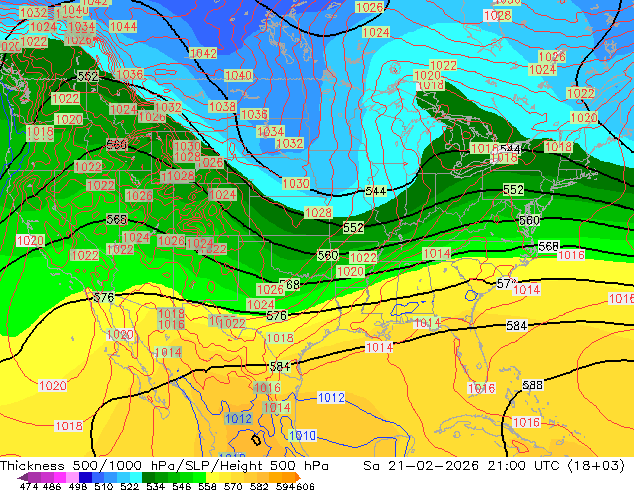
Task: Click the 588 height contour label
Action: coord(532,385)
